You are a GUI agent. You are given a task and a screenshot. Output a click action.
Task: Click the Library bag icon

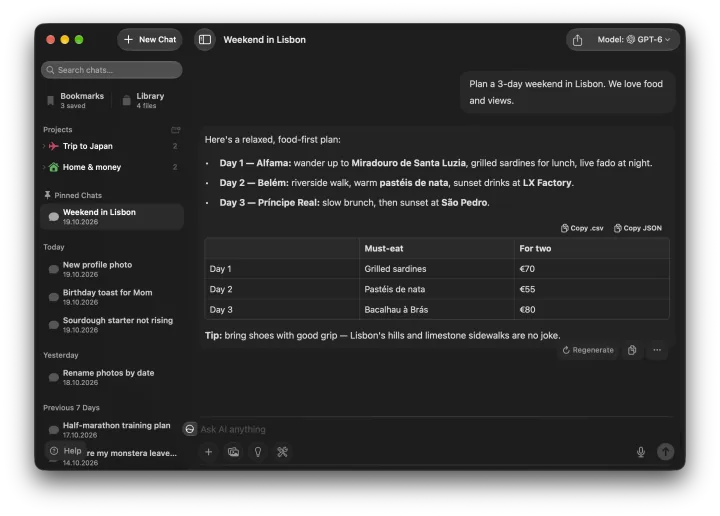tap(126, 101)
